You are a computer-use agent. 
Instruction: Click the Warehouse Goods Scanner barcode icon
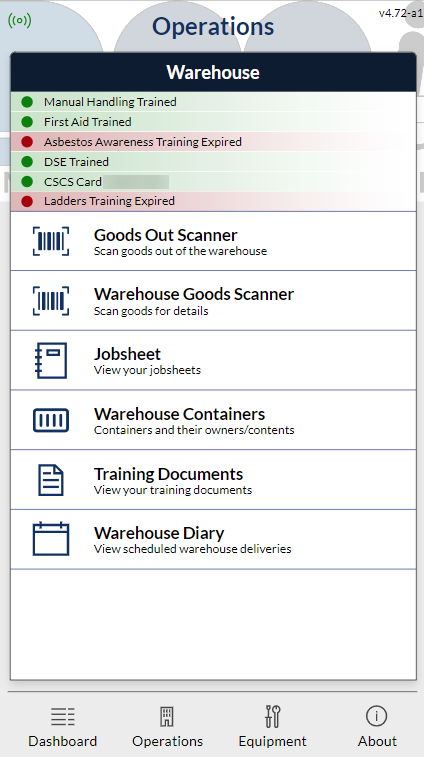[x=51, y=301]
